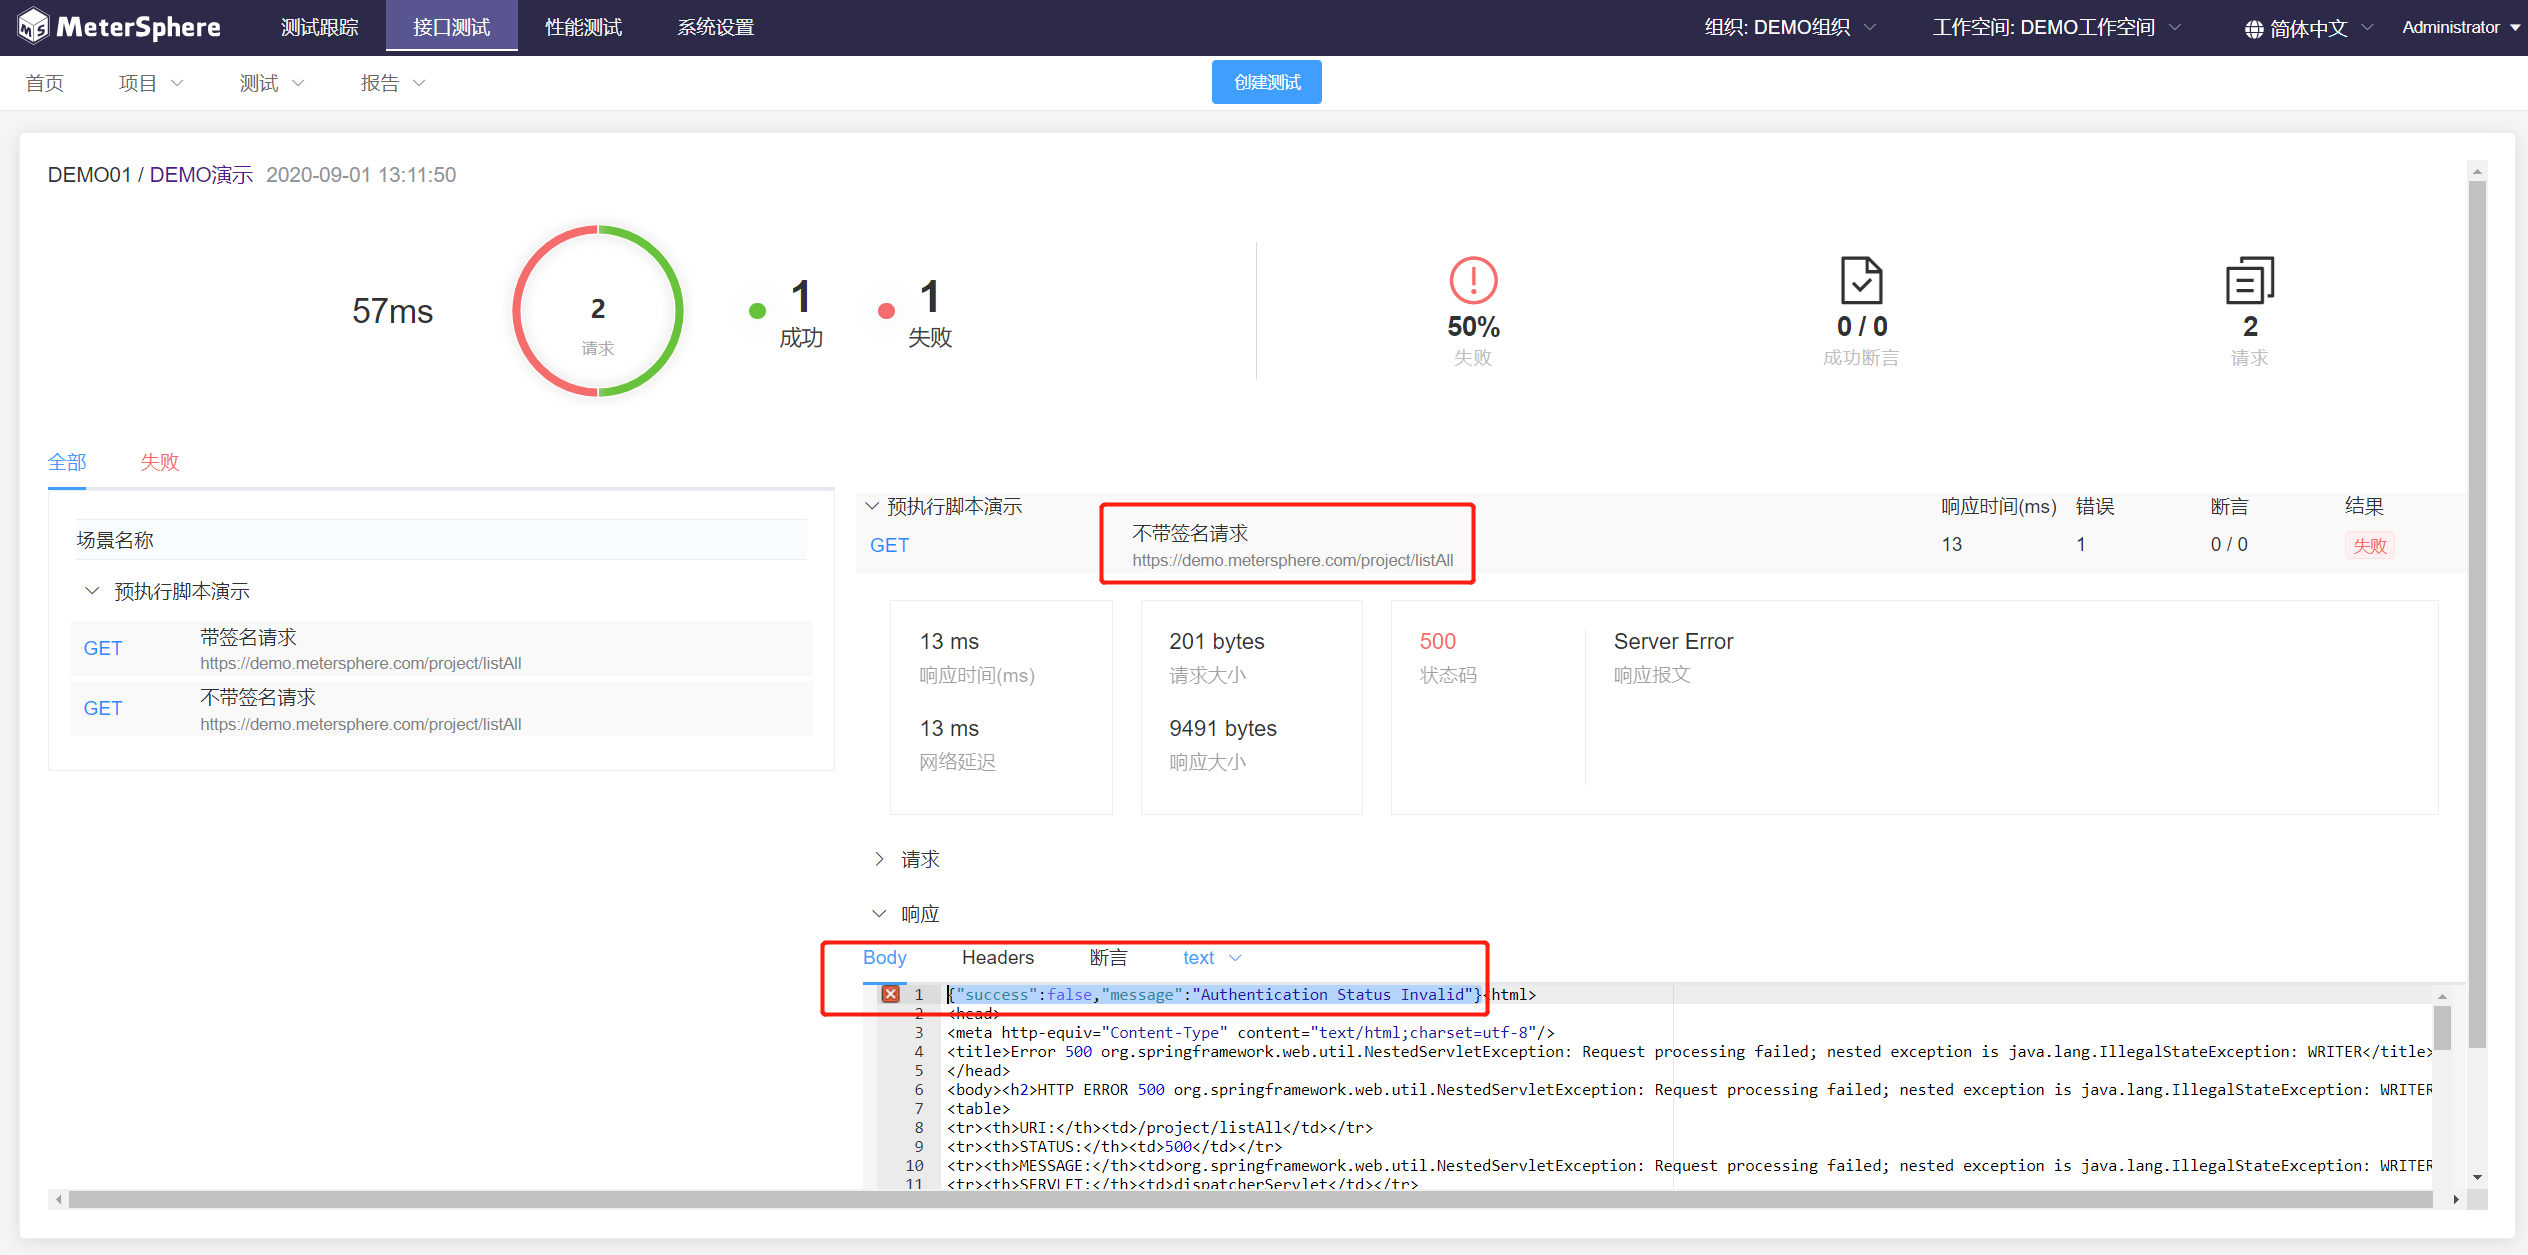Screen dimensions: 2528x1255
Task: Click the horizontal scrollbar at the bottom
Action: pos(1250,1199)
